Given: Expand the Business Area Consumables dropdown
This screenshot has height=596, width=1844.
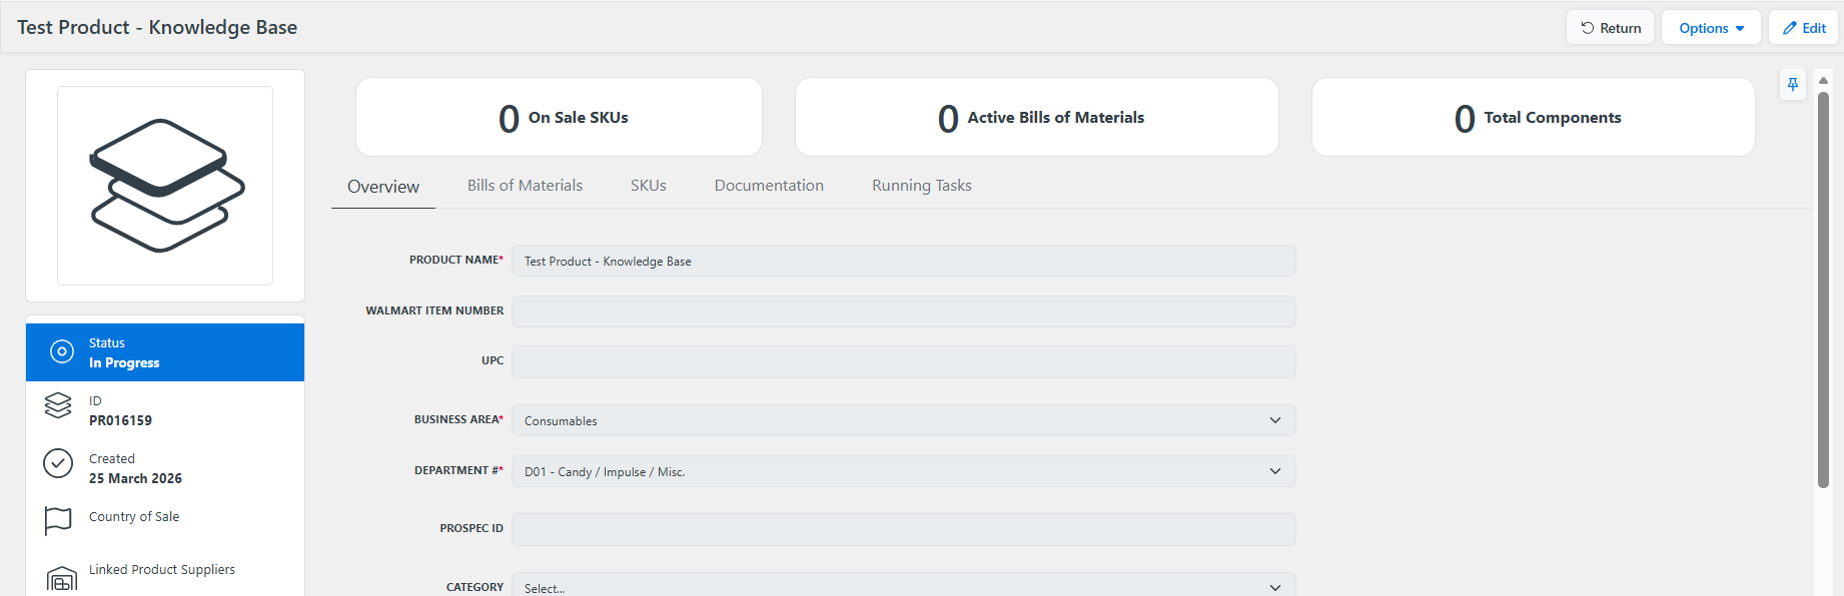Looking at the screenshot, I should click(x=904, y=421).
